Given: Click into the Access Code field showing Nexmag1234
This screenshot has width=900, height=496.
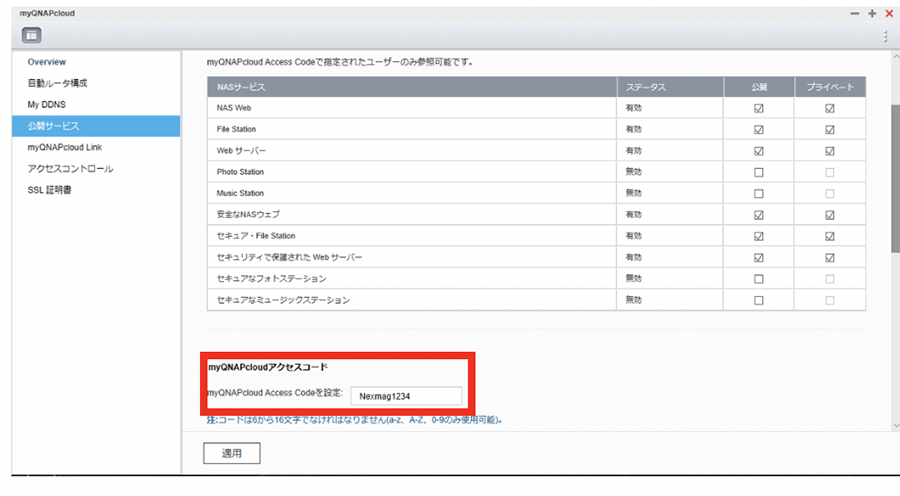Looking at the screenshot, I should pyautogui.click(x=406, y=396).
